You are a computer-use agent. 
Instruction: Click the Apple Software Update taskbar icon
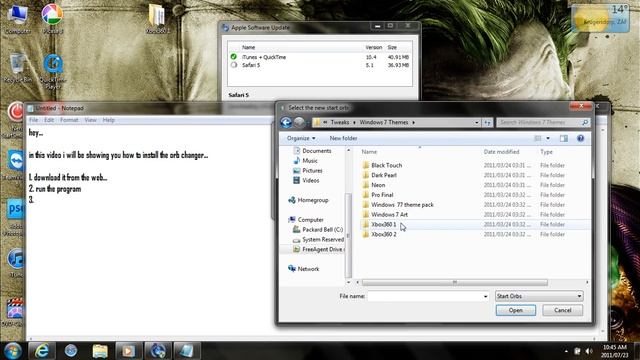(x=158, y=351)
